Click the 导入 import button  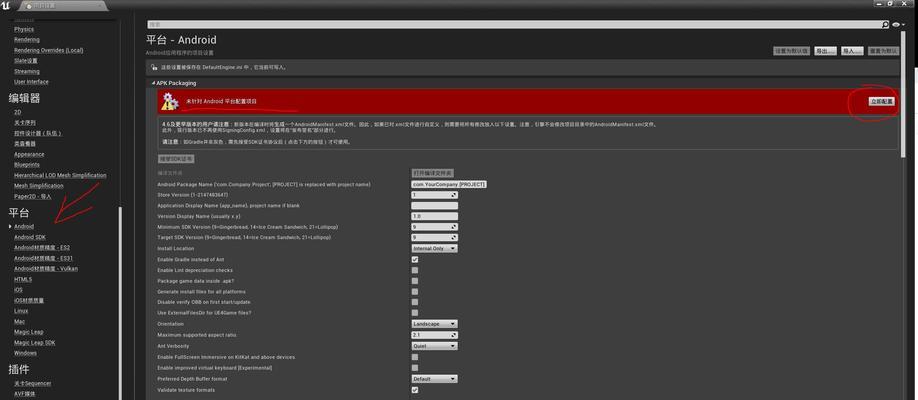pyautogui.click(x=852, y=51)
